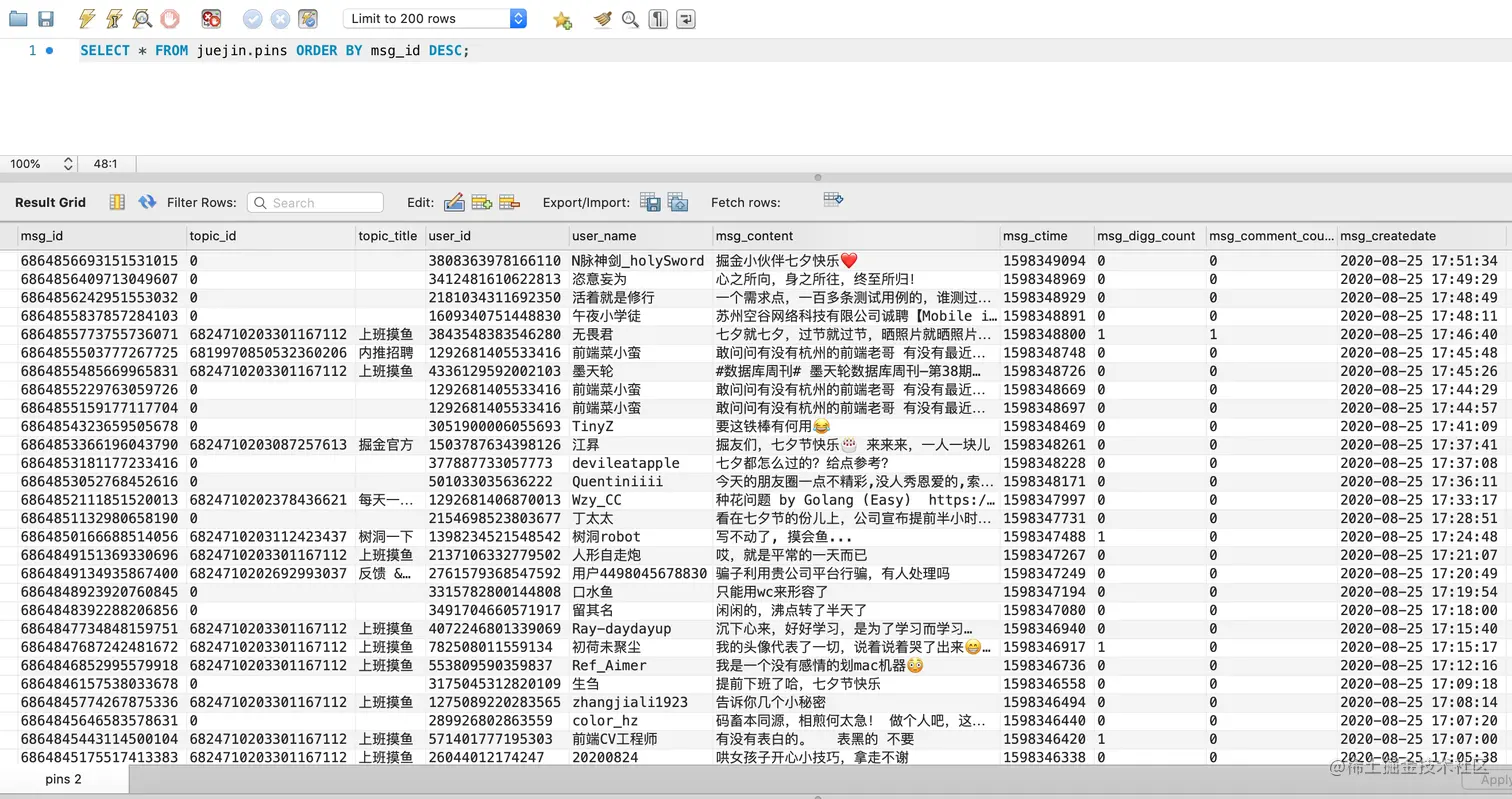Select the user_name cell Wzy_CC
Screen dimensions: 1512x799
pyautogui.click(x=641, y=500)
